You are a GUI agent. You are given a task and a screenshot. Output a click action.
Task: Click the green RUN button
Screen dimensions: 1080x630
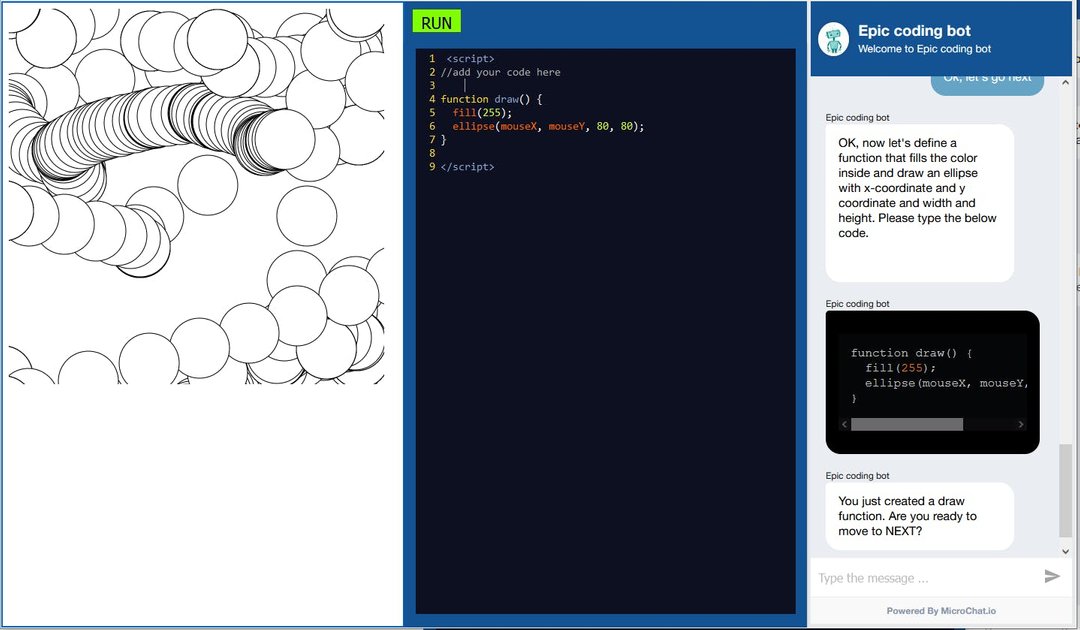(x=436, y=21)
